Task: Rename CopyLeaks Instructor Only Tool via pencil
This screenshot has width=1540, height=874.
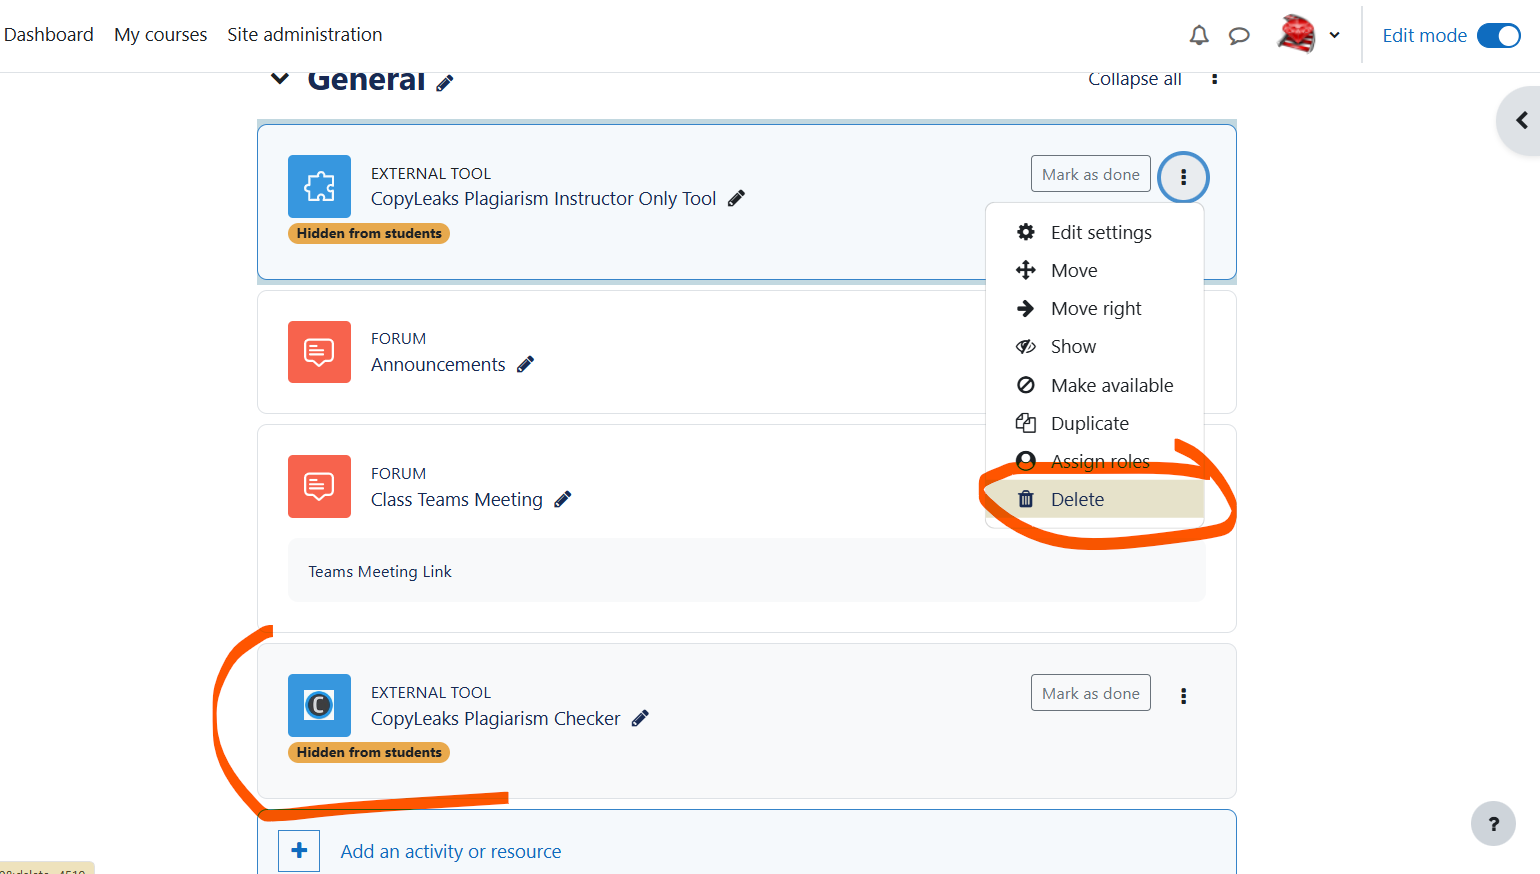Action: click(x=737, y=198)
